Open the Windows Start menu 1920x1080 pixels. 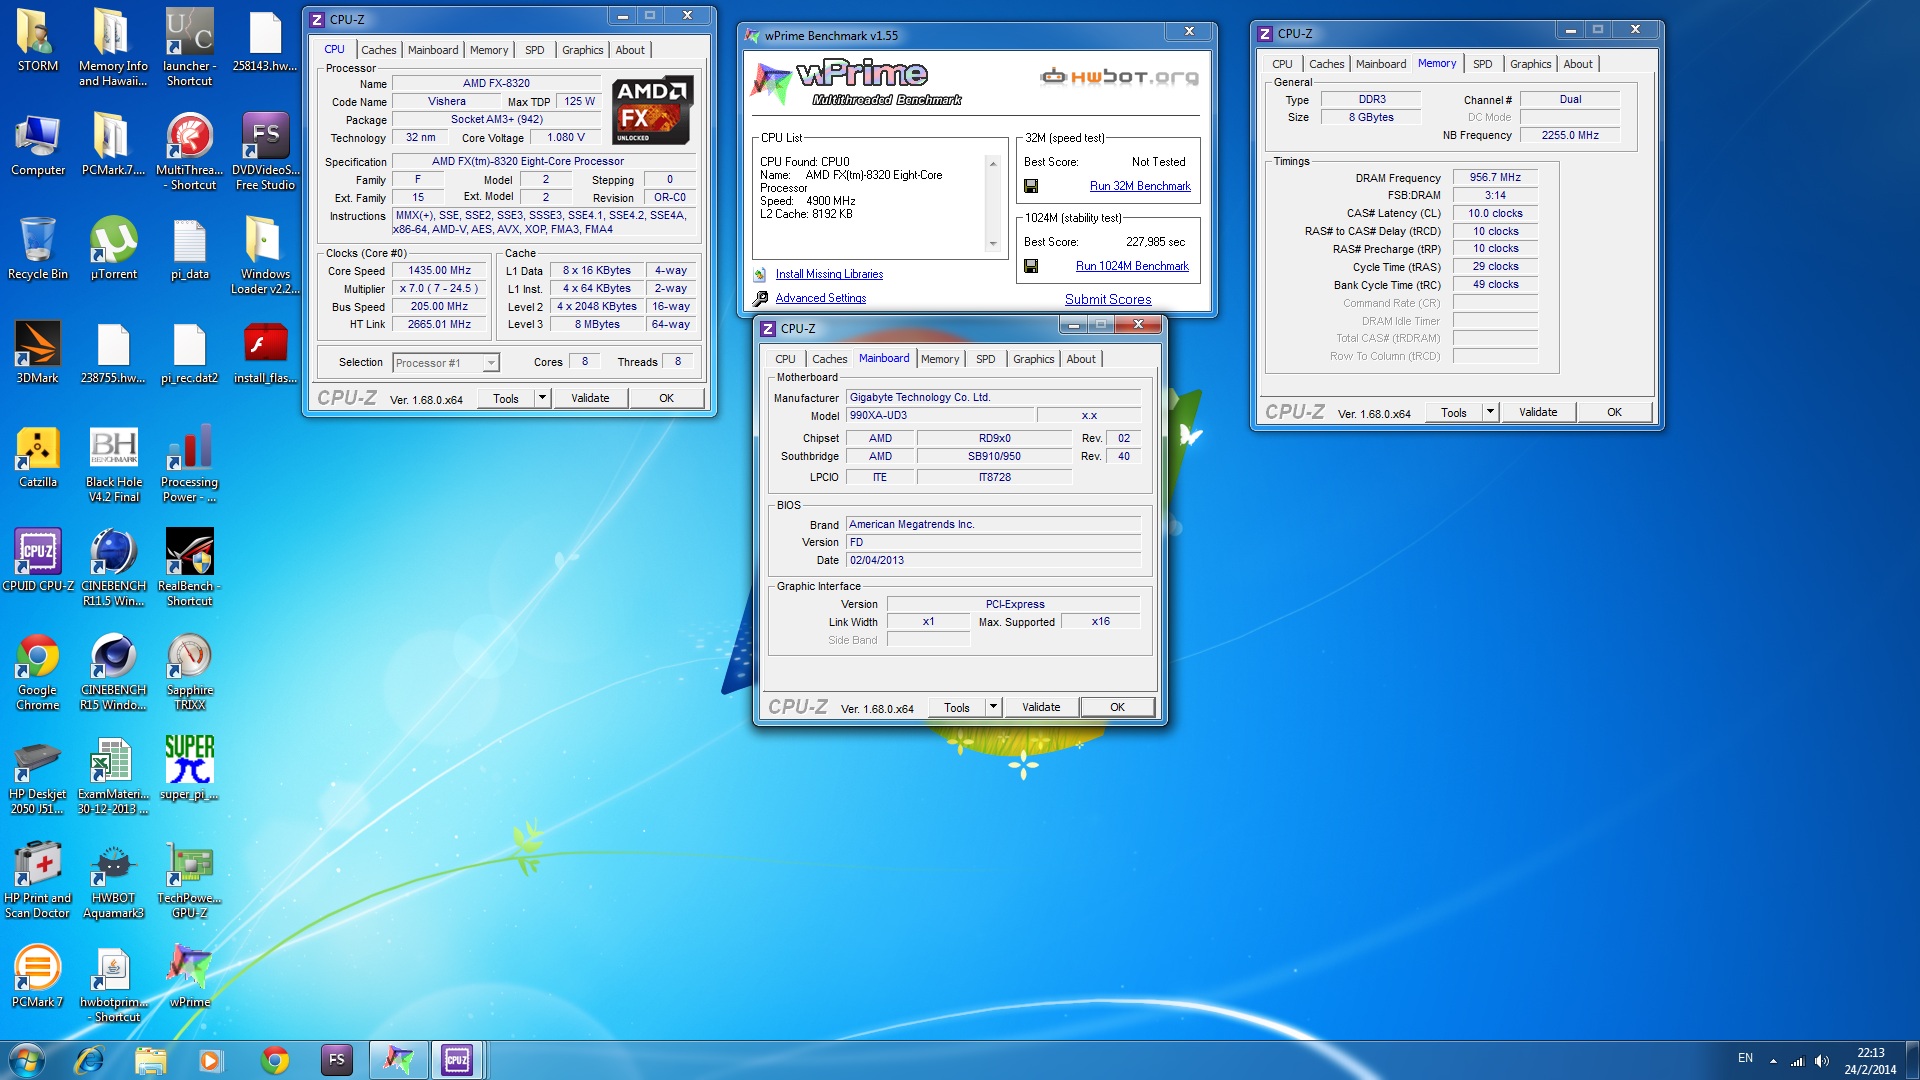coord(27,1060)
